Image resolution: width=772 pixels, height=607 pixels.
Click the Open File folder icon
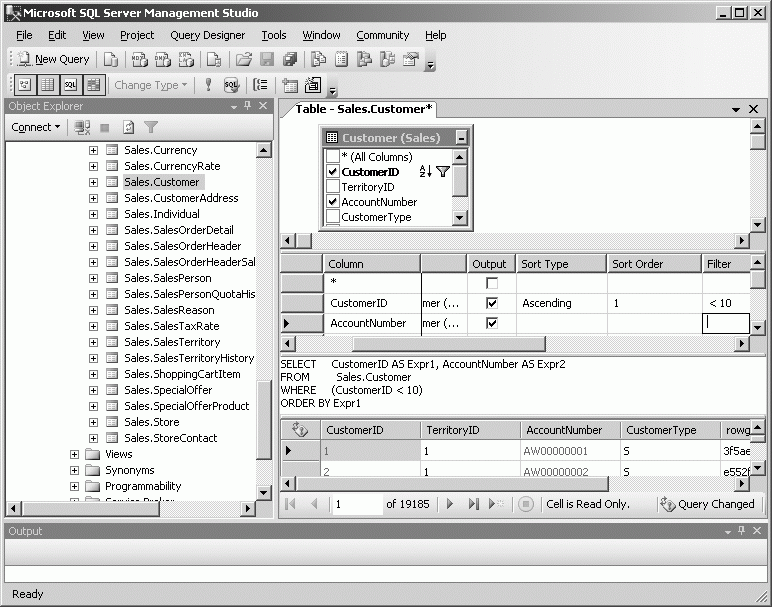click(x=243, y=60)
